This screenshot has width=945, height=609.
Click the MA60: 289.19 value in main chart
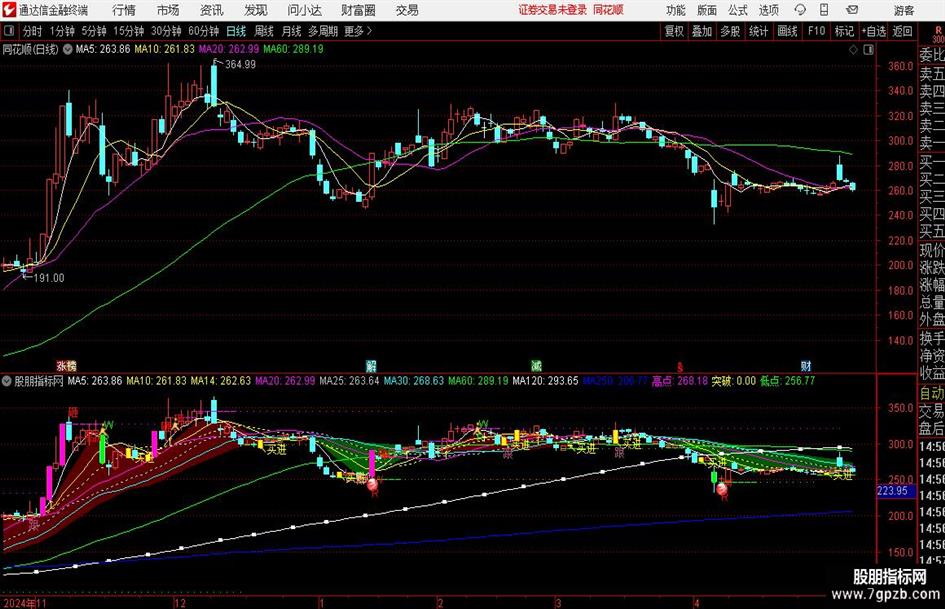[293, 49]
